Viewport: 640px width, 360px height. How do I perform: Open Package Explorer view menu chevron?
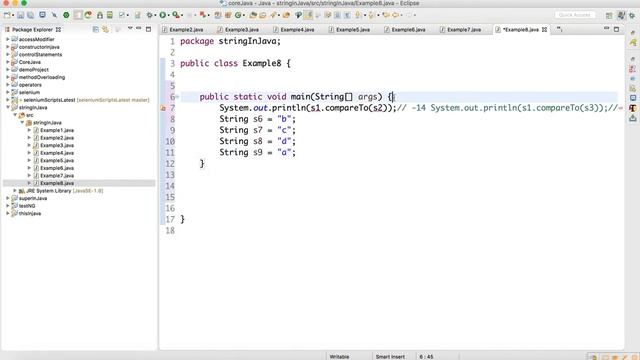tap(130, 28)
